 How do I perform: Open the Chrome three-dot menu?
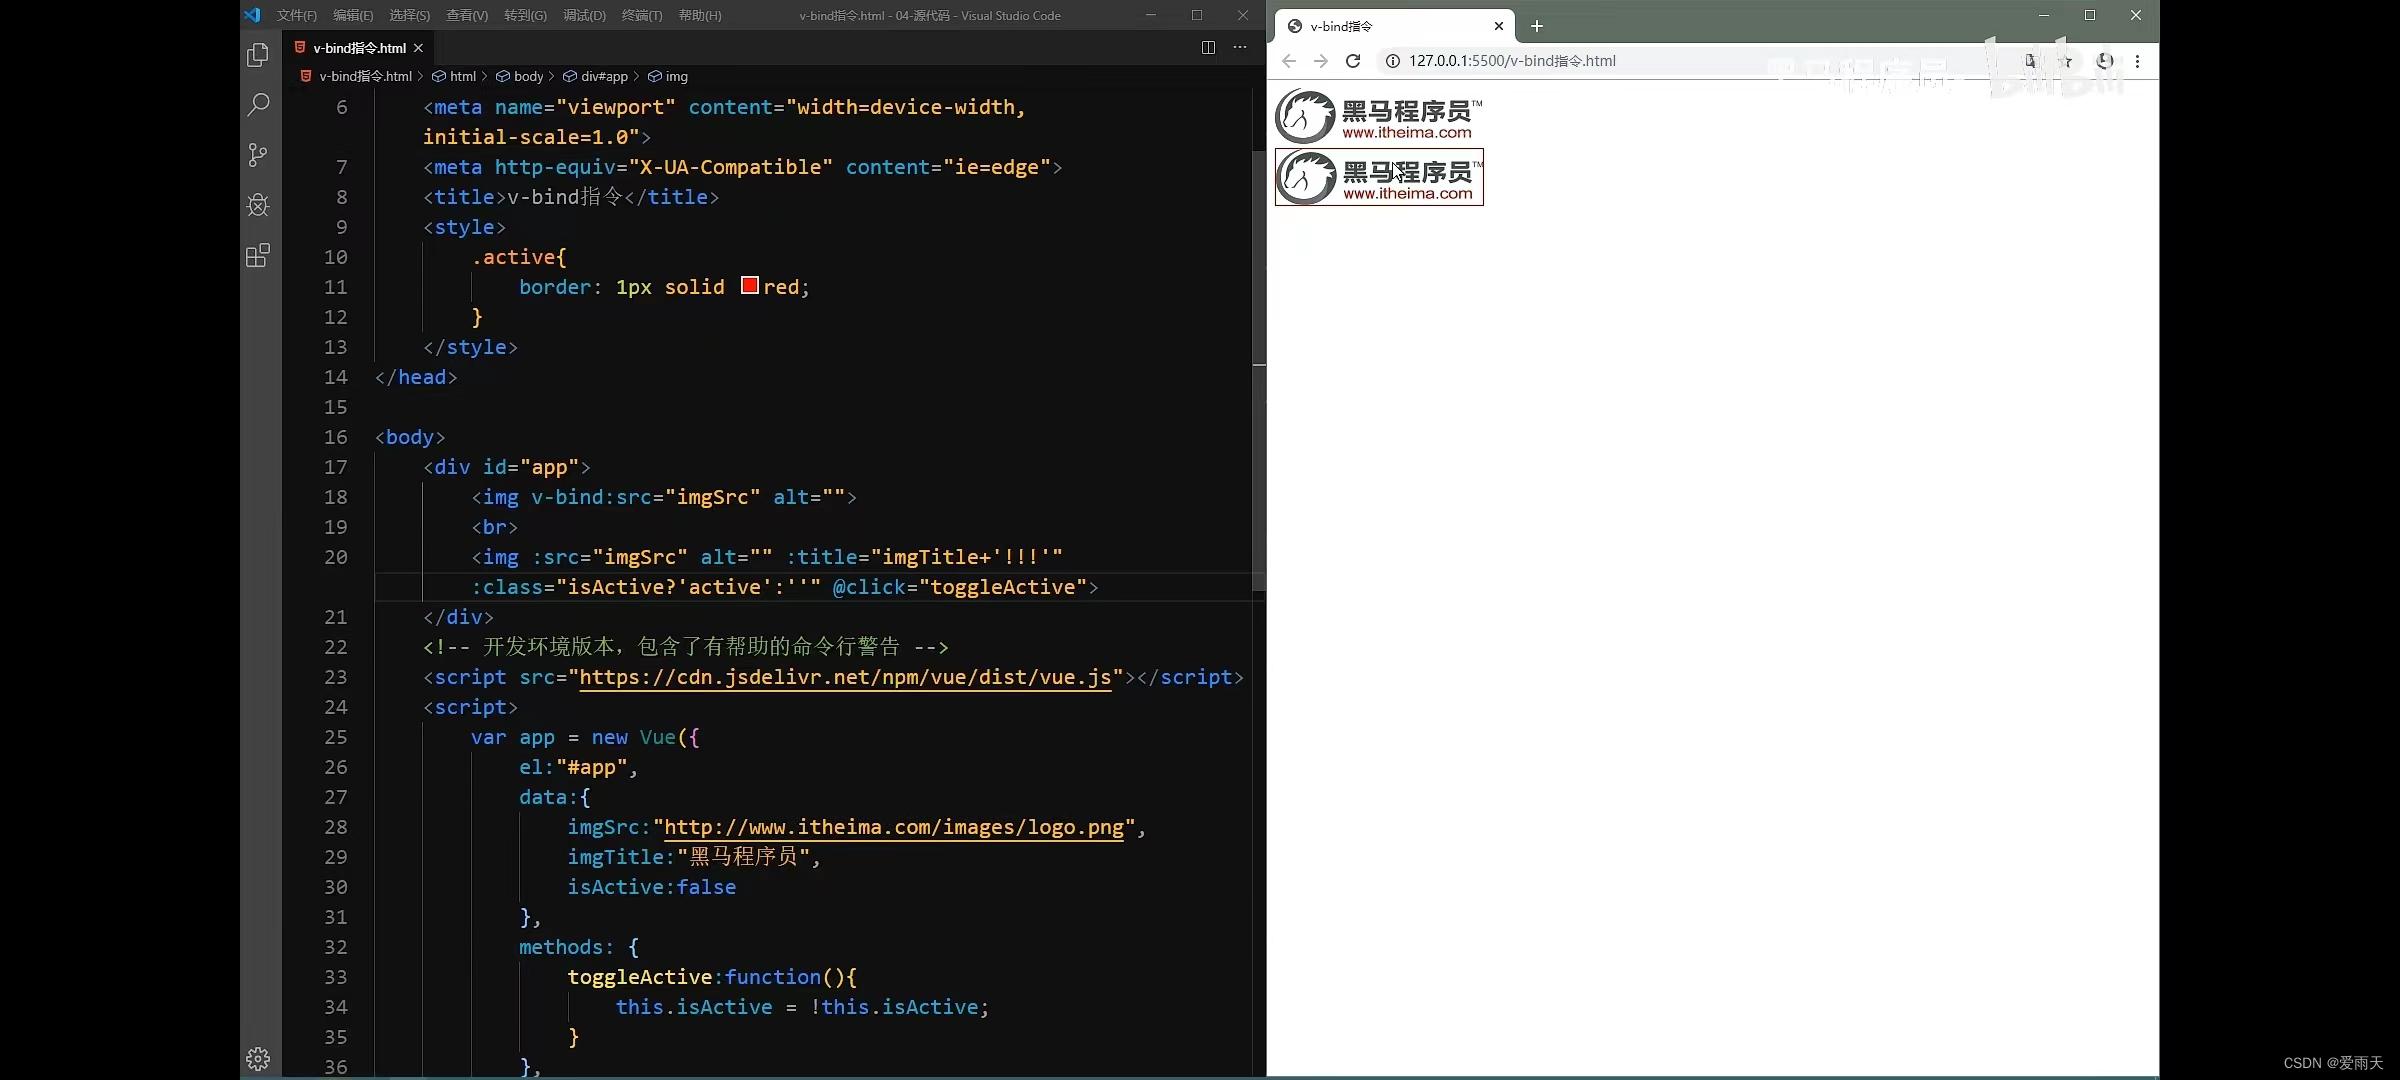tap(2137, 61)
